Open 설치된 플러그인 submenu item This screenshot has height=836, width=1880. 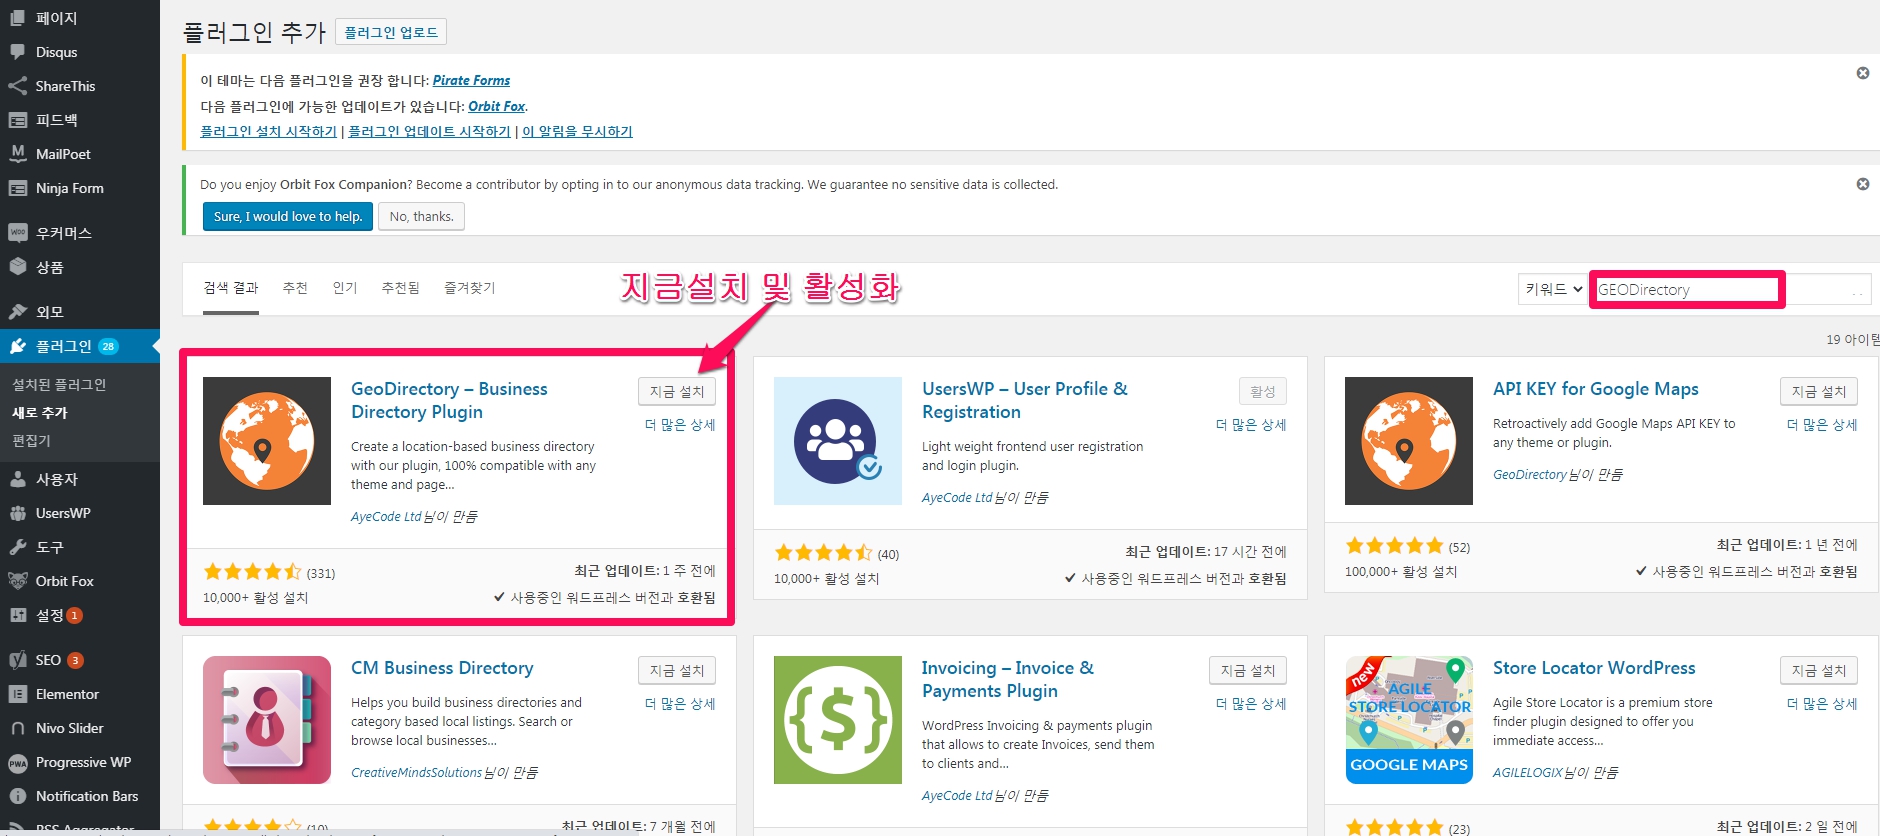click(59, 385)
